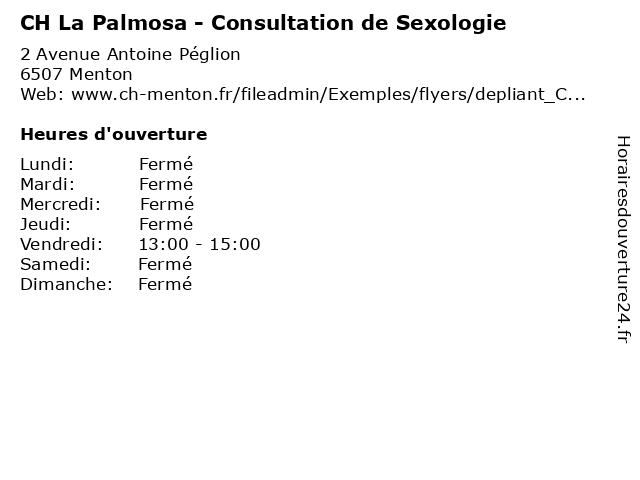The width and height of the screenshot is (640, 480).
Task: Click Fermé status beside Lundi
Action: [166, 164]
